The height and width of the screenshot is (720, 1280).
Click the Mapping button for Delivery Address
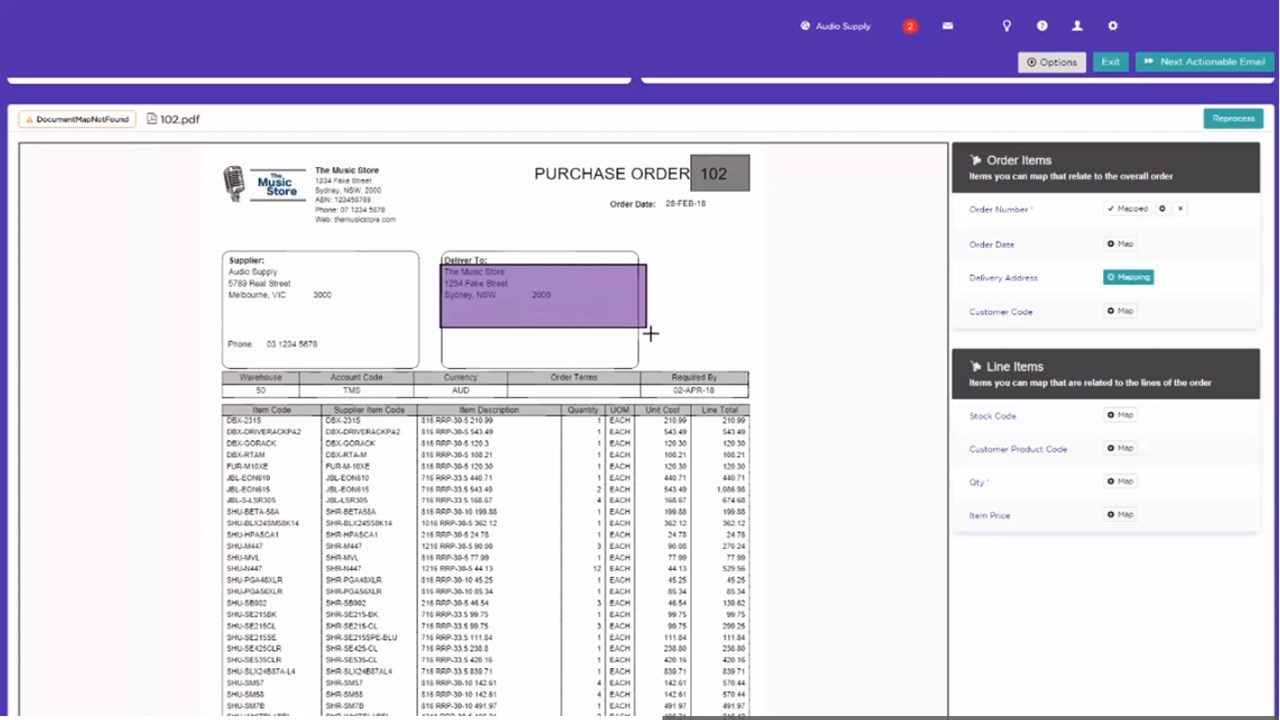click(x=1128, y=277)
